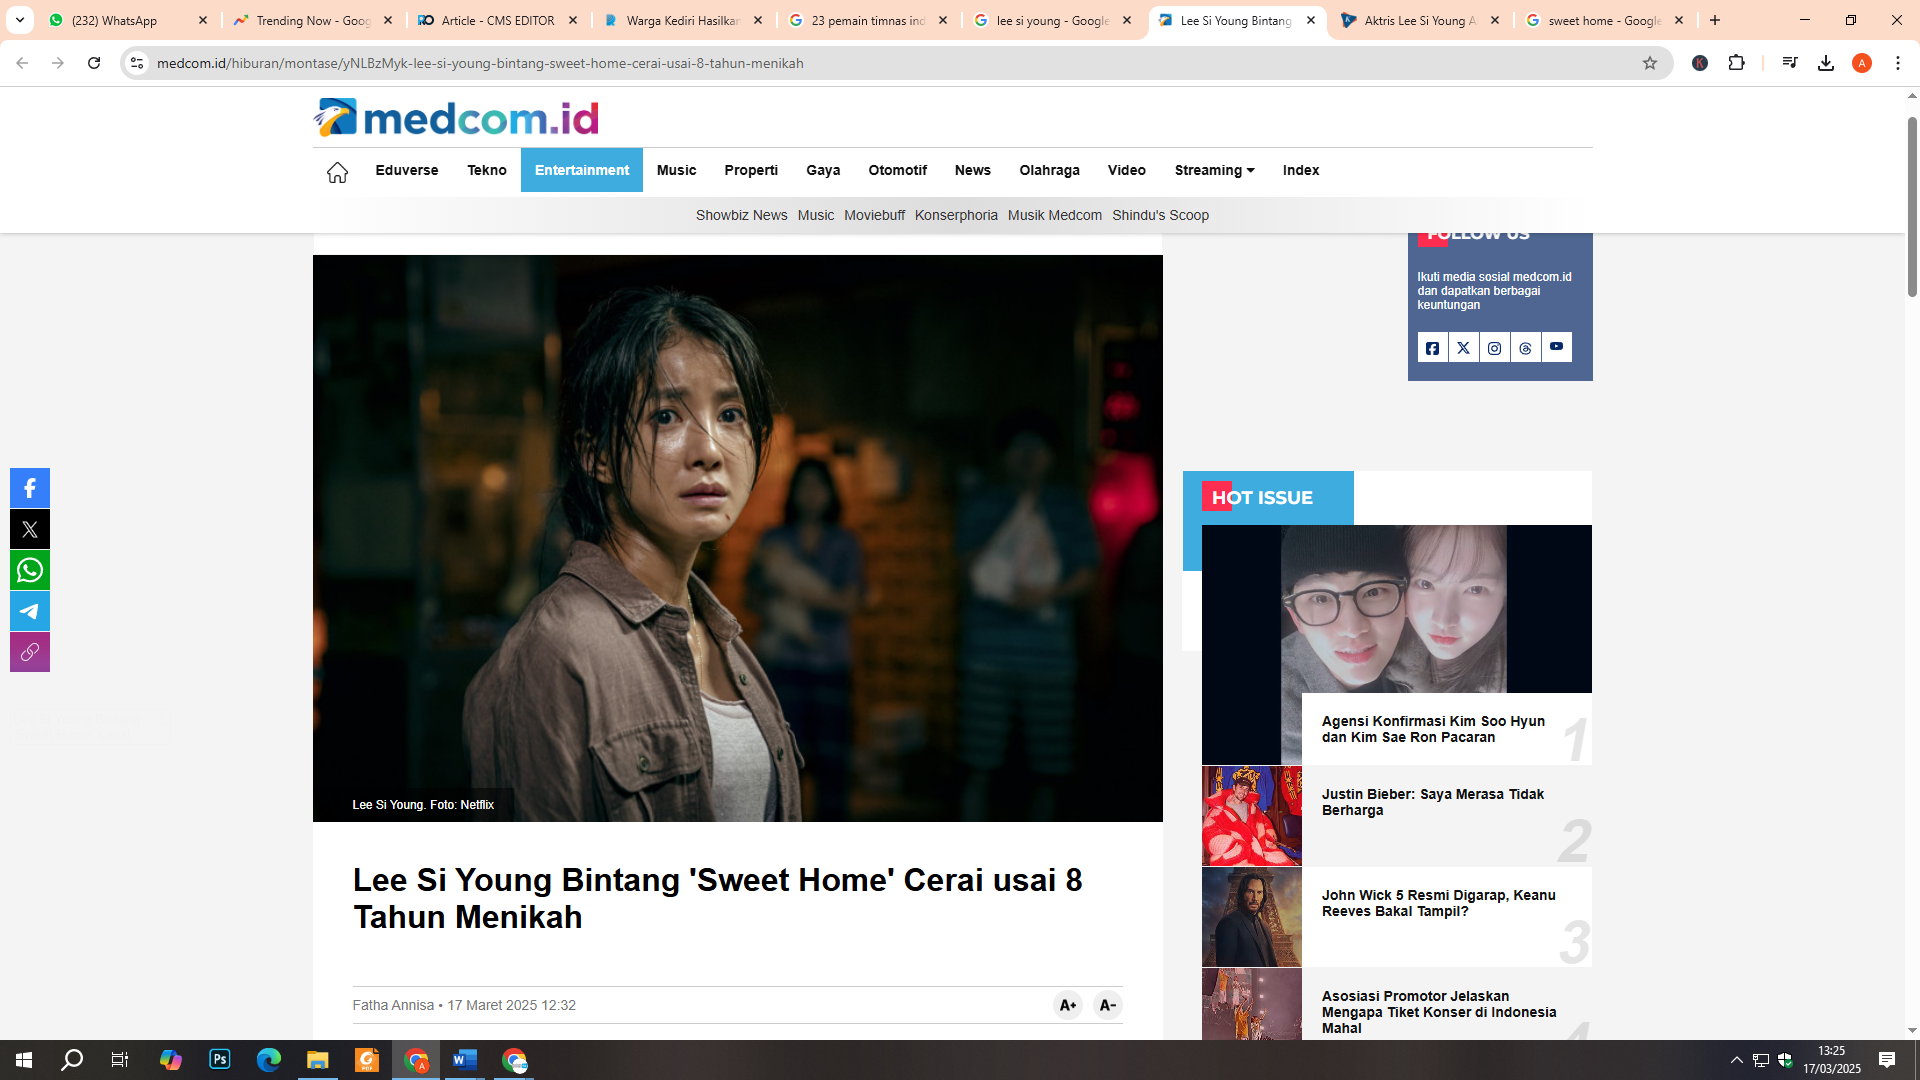Click the browser address bar URL

tap(480, 63)
